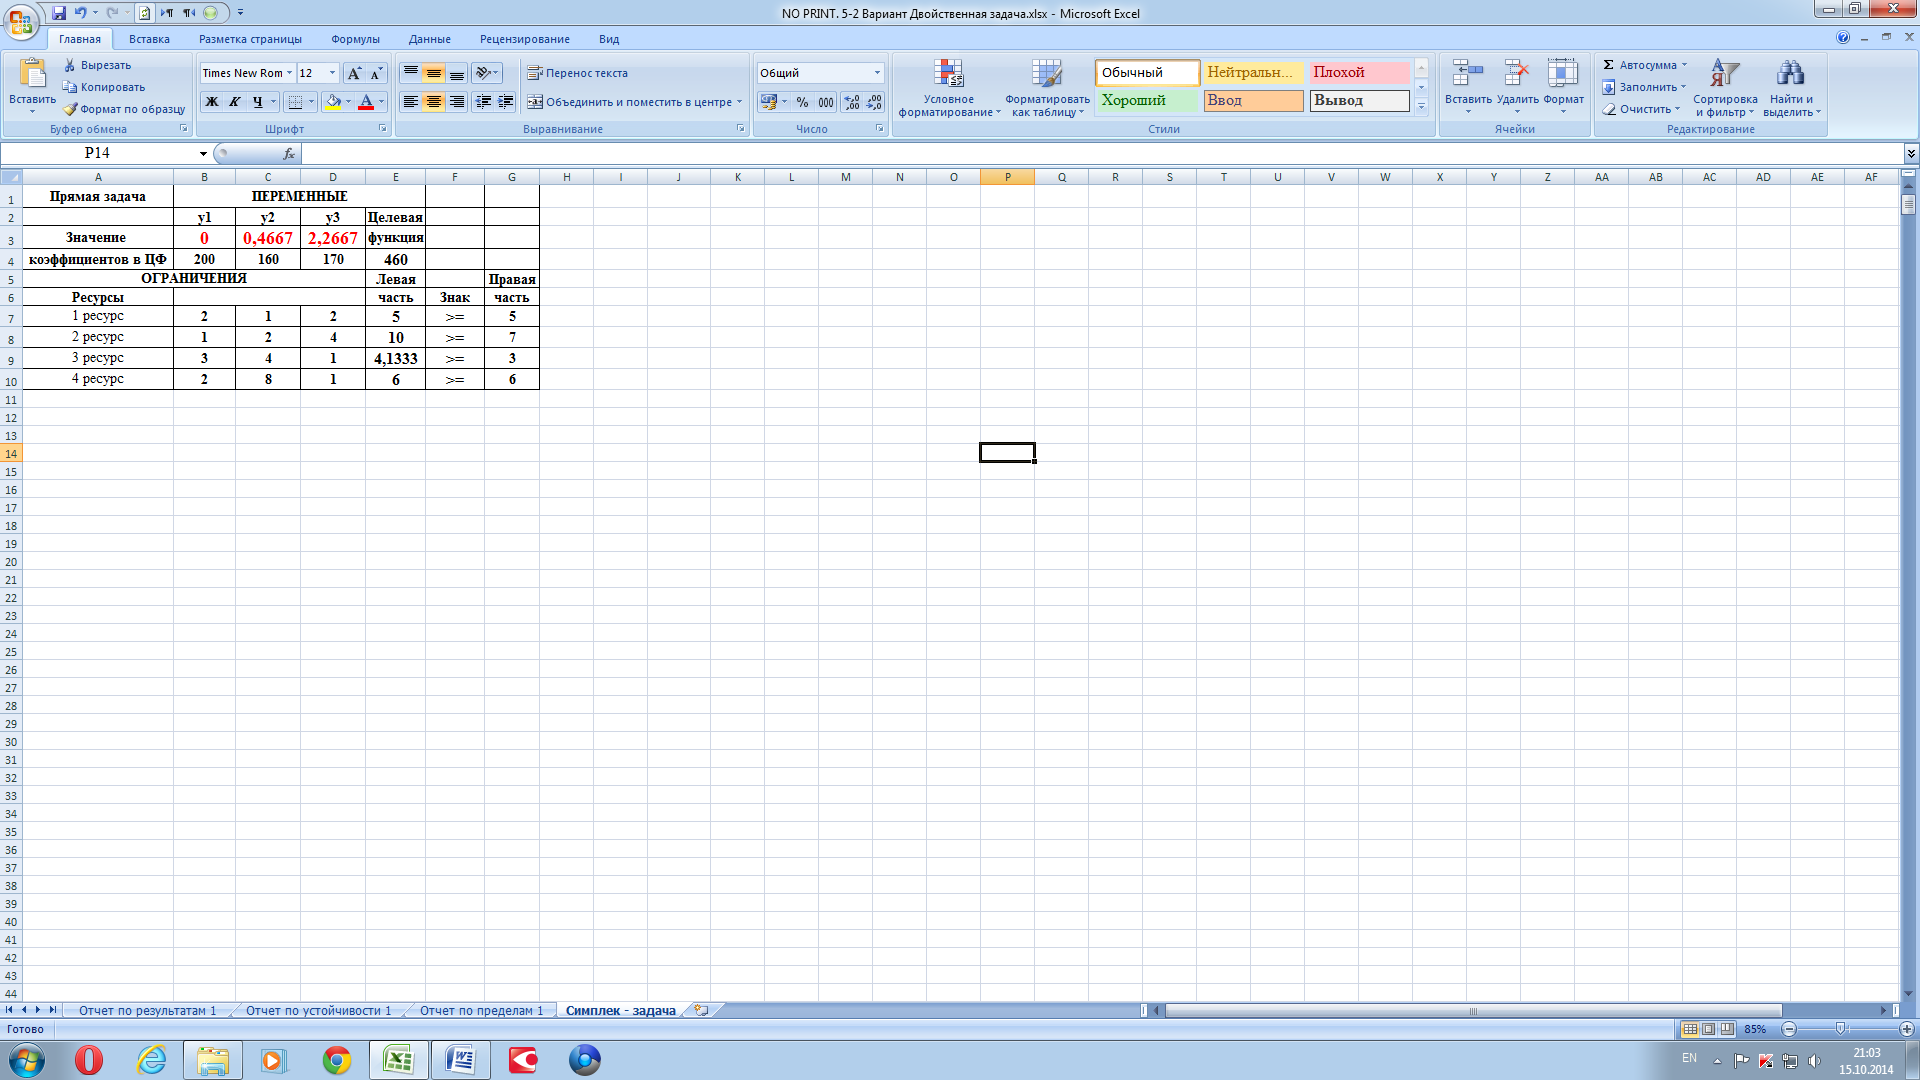Viewport: 1920px width, 1080px height.
Task: Expand the number format Общий dropdown
Action: (x=877, y=73)
